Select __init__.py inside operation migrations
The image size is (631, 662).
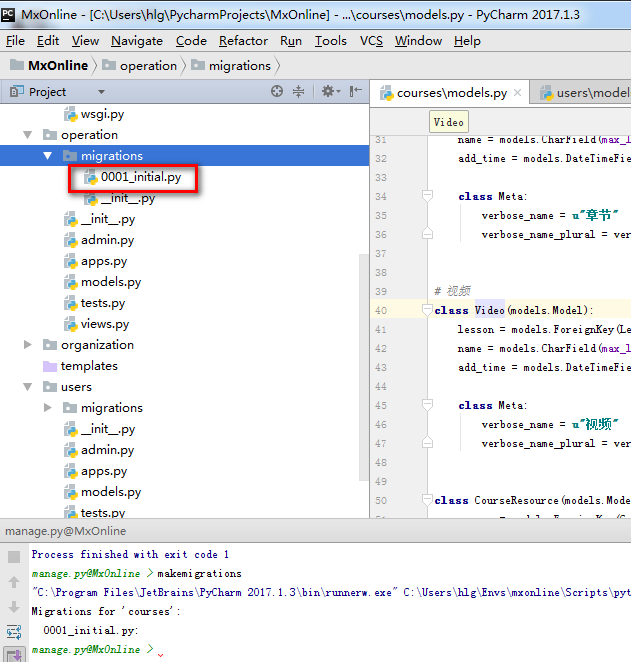(128, 198)
